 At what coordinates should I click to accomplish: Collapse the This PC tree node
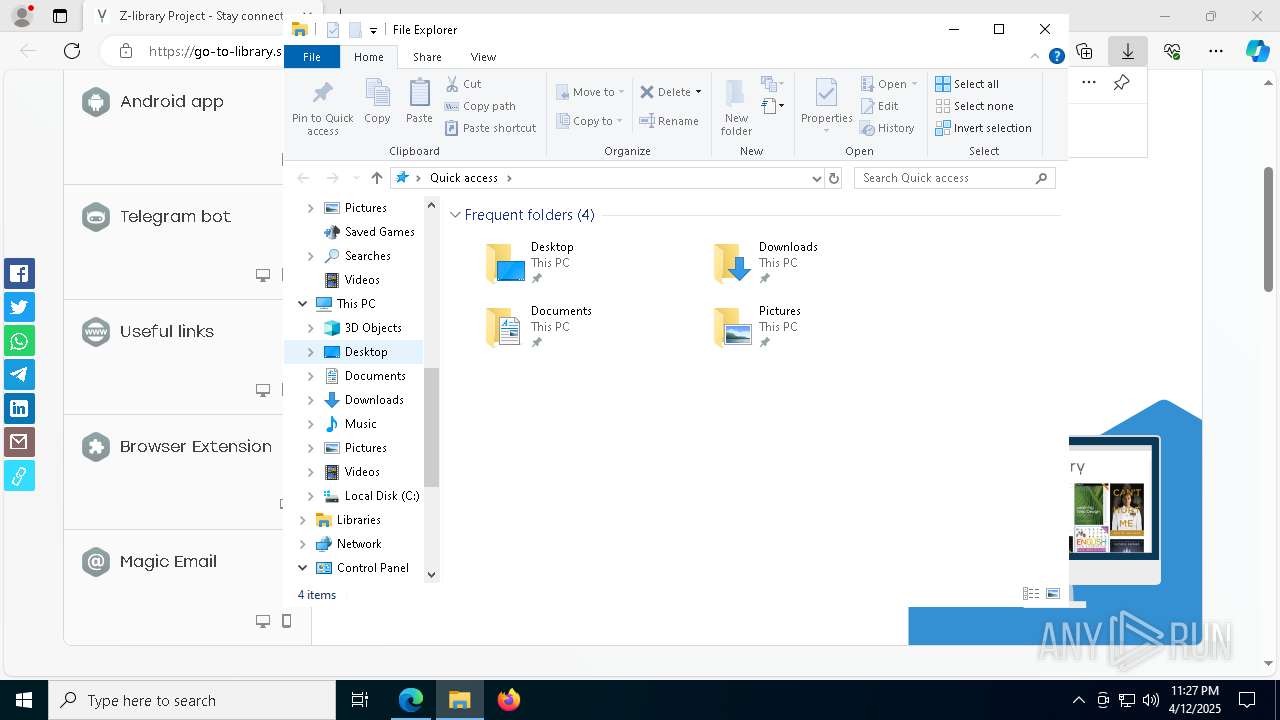point(303,304)
